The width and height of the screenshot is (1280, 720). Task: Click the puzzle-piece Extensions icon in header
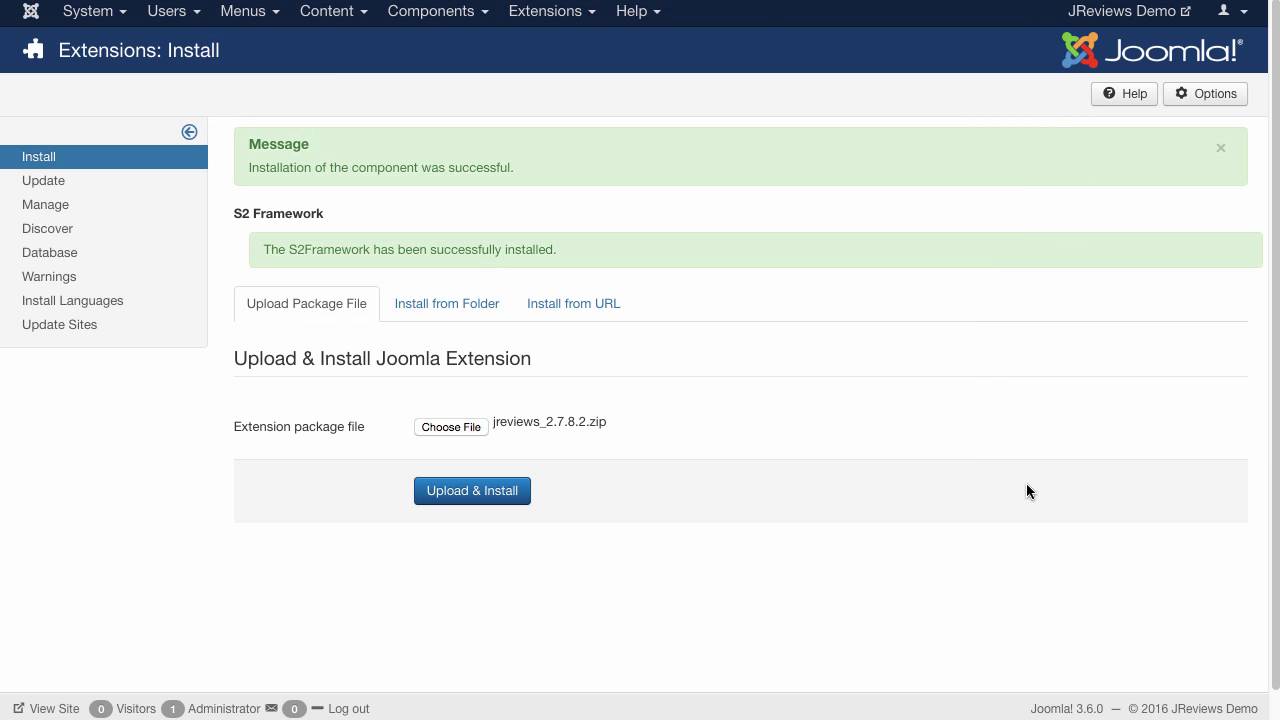click(33, 50)
